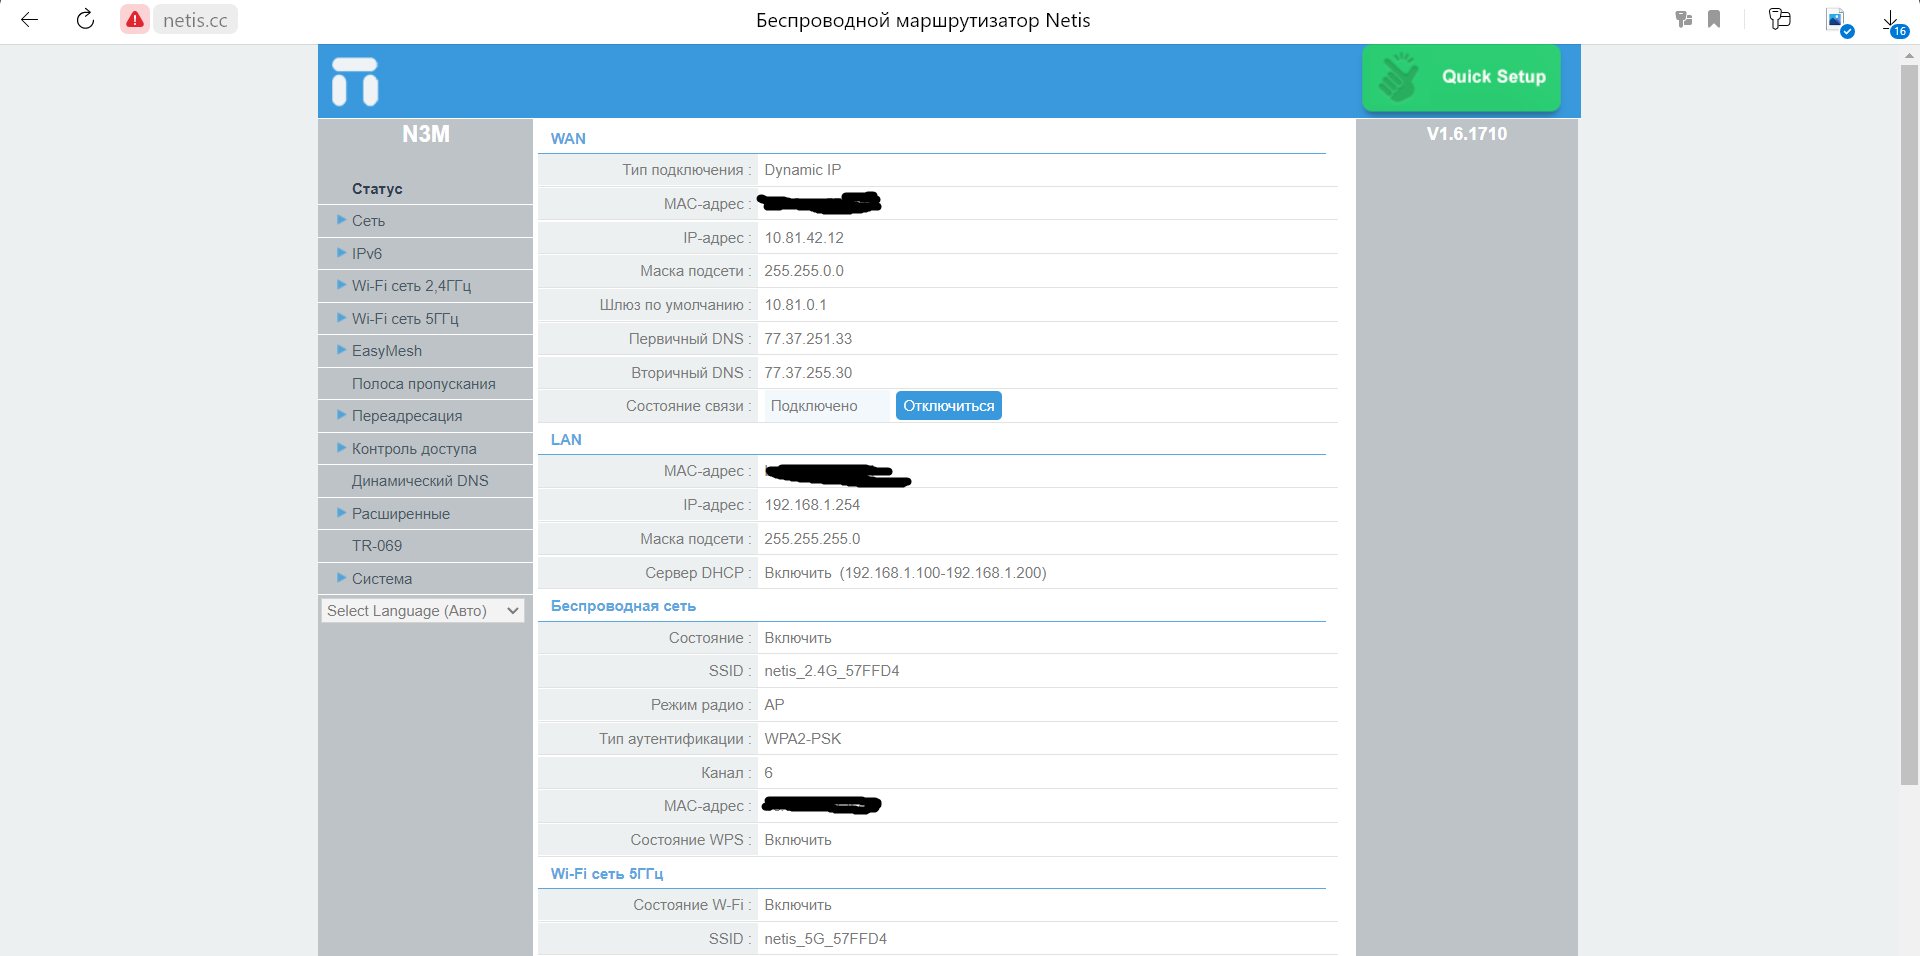Go back using the browser back arrow
This screenshot has width=1920, height=956.
[x=29, y=19]
